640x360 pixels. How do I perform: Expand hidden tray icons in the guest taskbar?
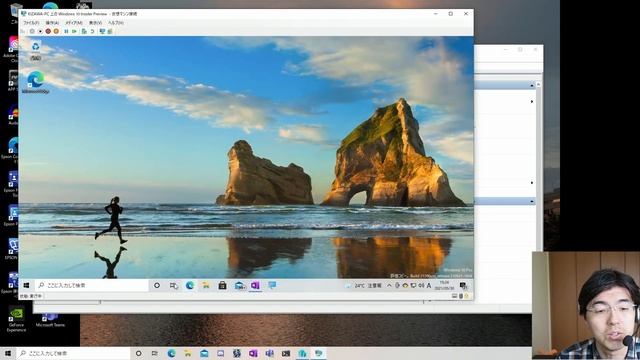[x=389, y=286]
